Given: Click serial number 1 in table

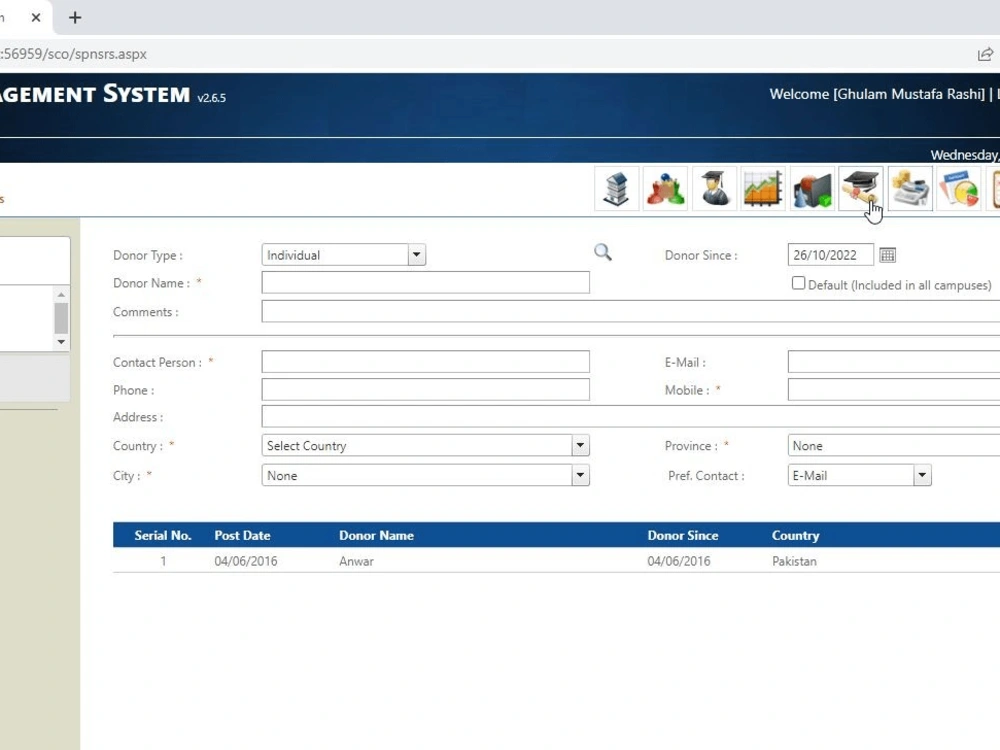Looking at the screenshot, I should click(x=163, y=561).
